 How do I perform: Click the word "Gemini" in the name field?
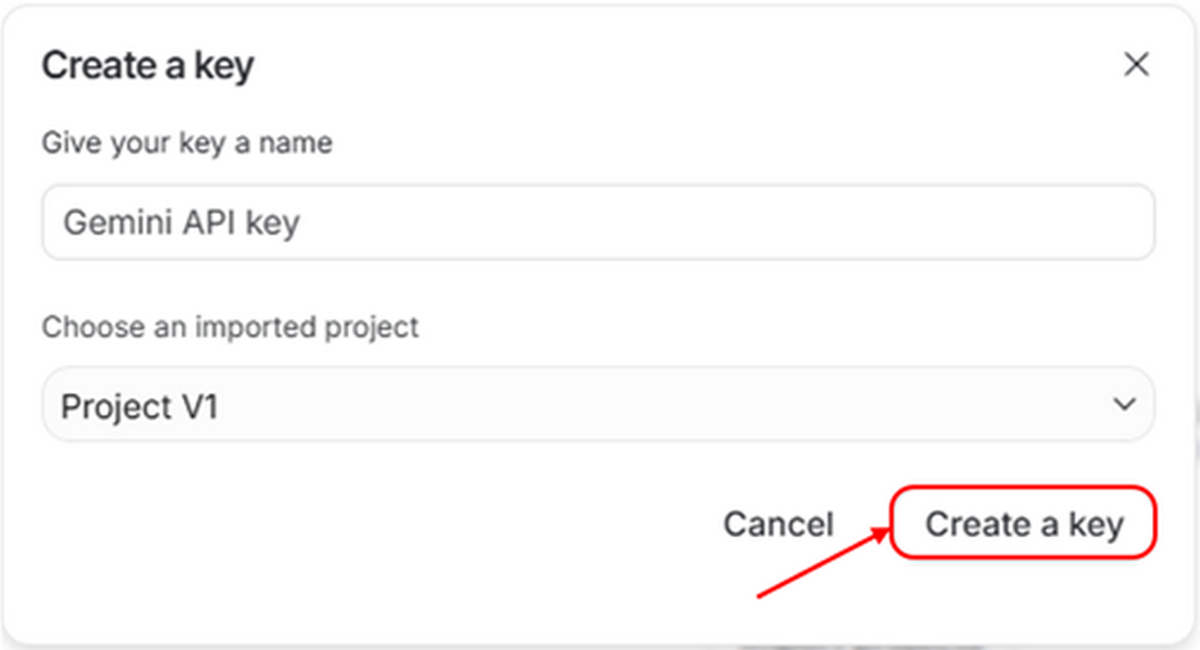[117, 222]
